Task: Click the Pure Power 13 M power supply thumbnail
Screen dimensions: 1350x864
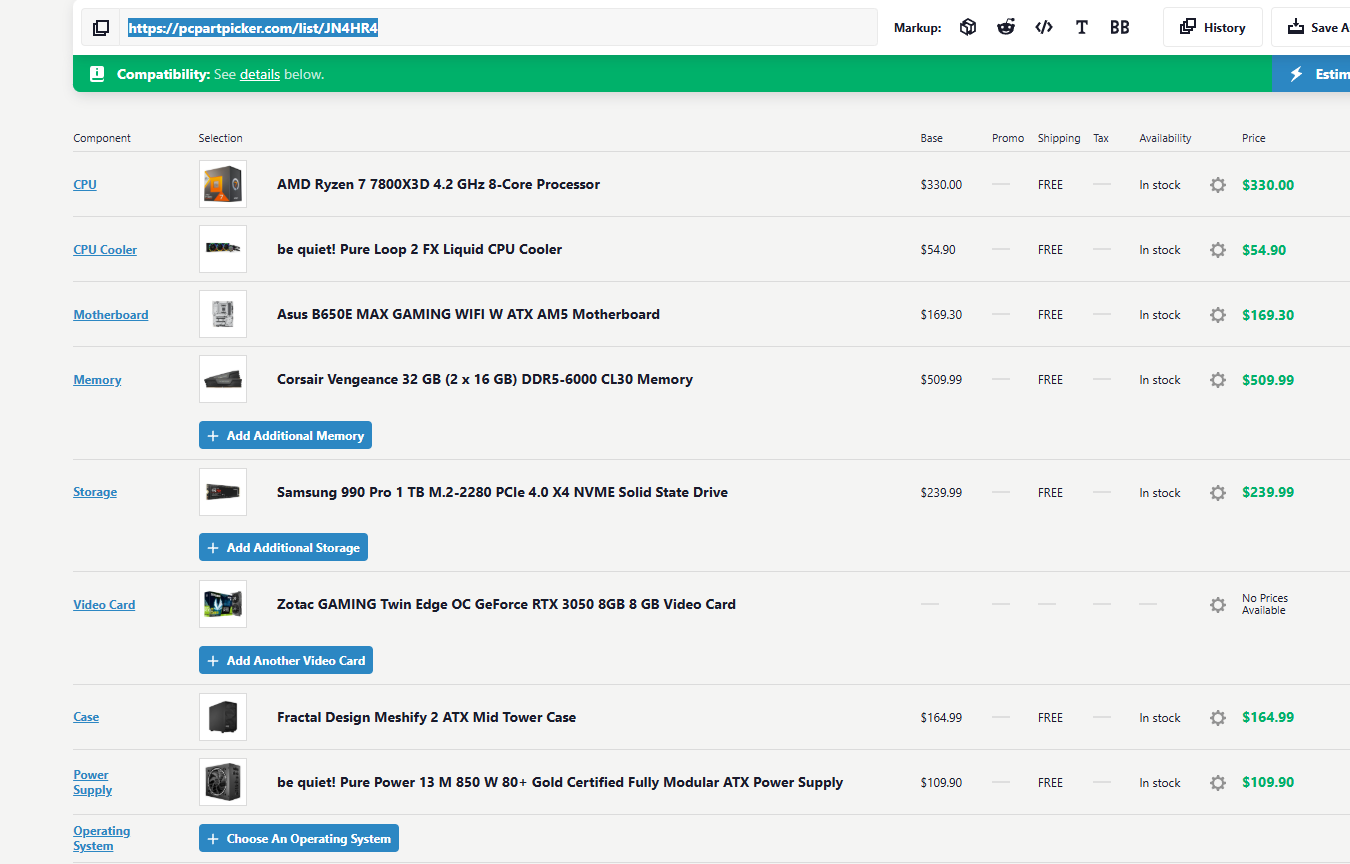Action: tap(223, 782)
